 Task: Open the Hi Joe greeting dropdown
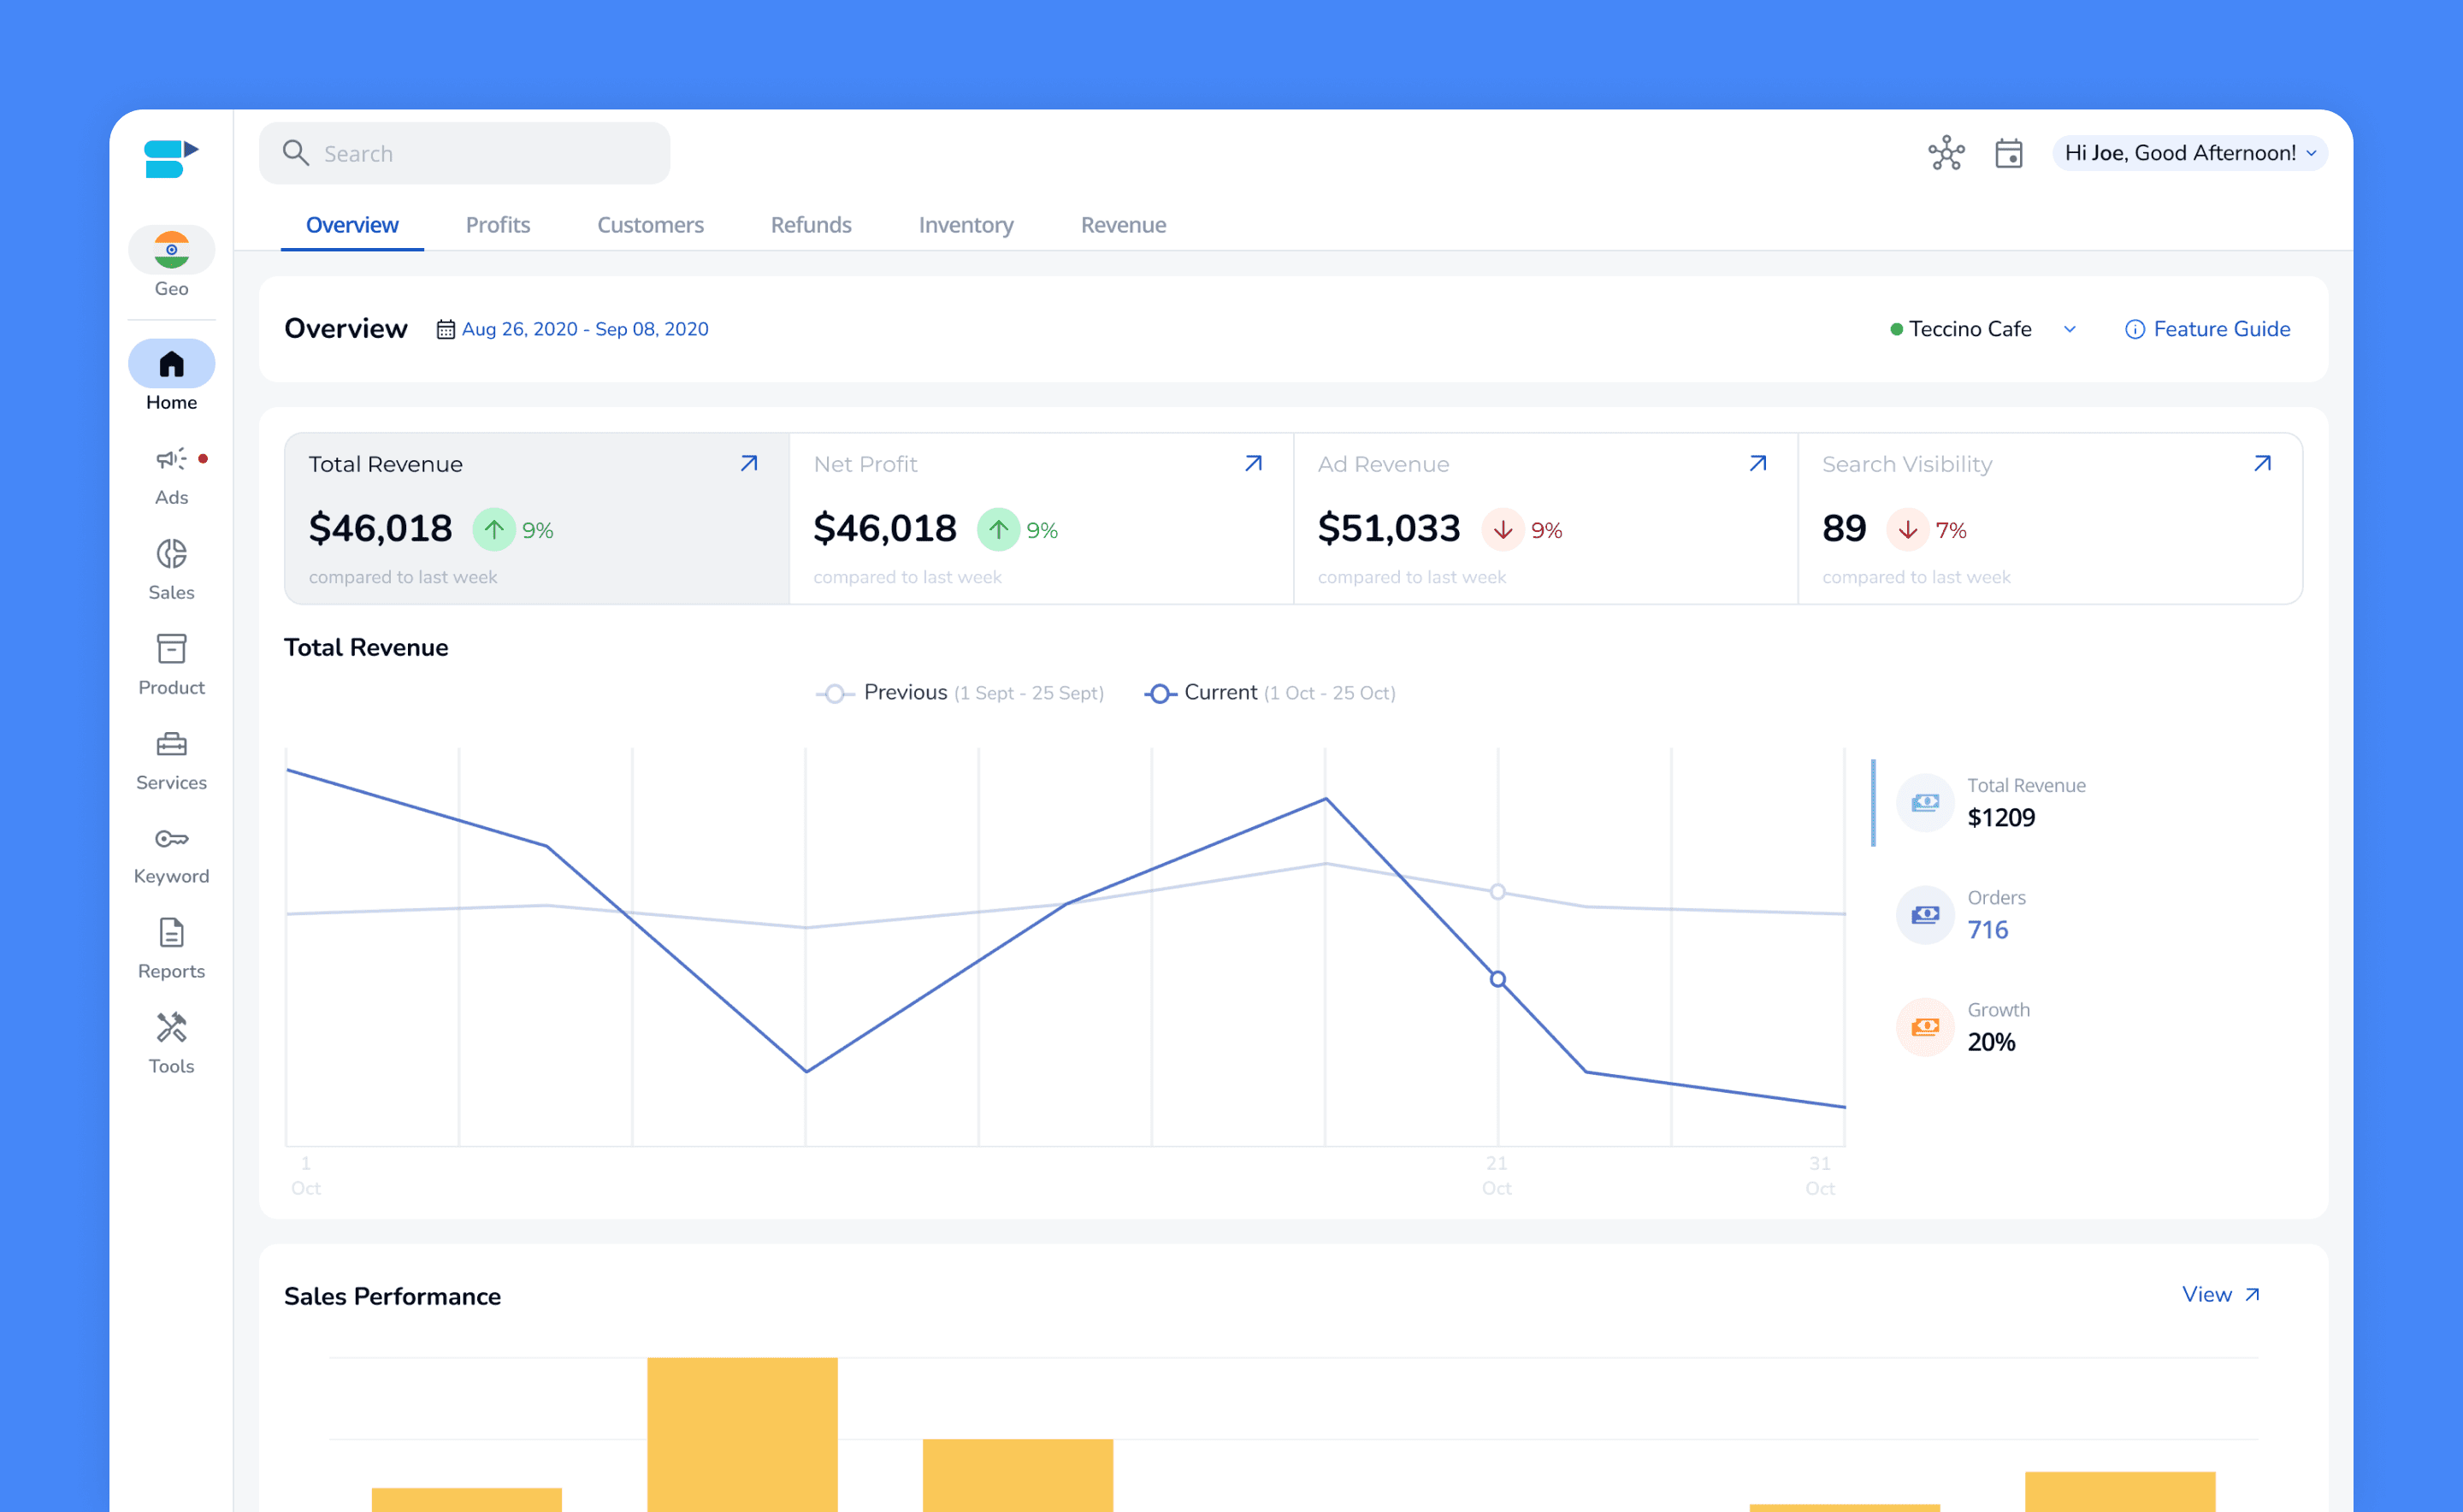[2189, 153]
